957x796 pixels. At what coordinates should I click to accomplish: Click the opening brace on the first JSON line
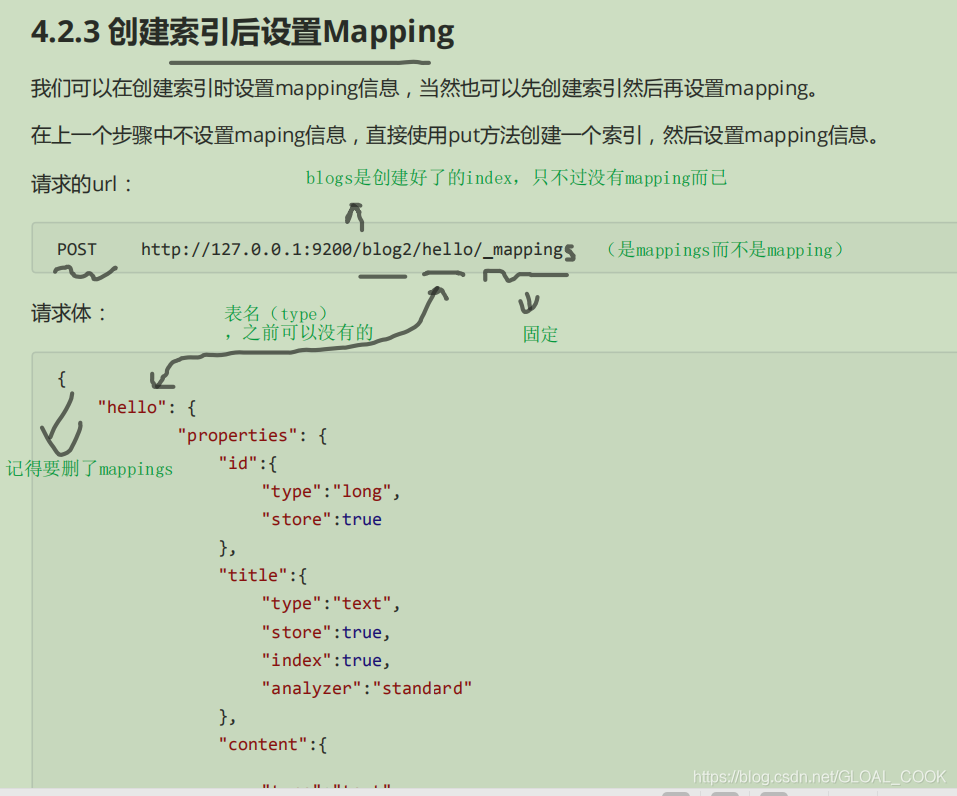62,379
